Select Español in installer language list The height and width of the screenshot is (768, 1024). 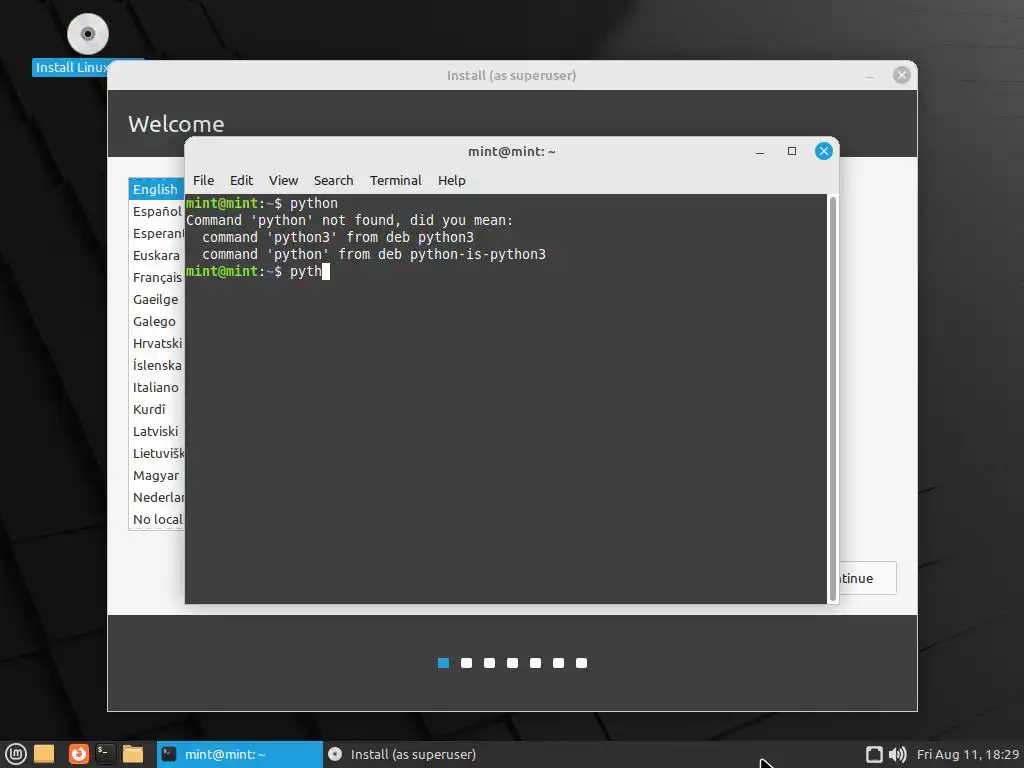pyautogui.click(x=156, y=212)
